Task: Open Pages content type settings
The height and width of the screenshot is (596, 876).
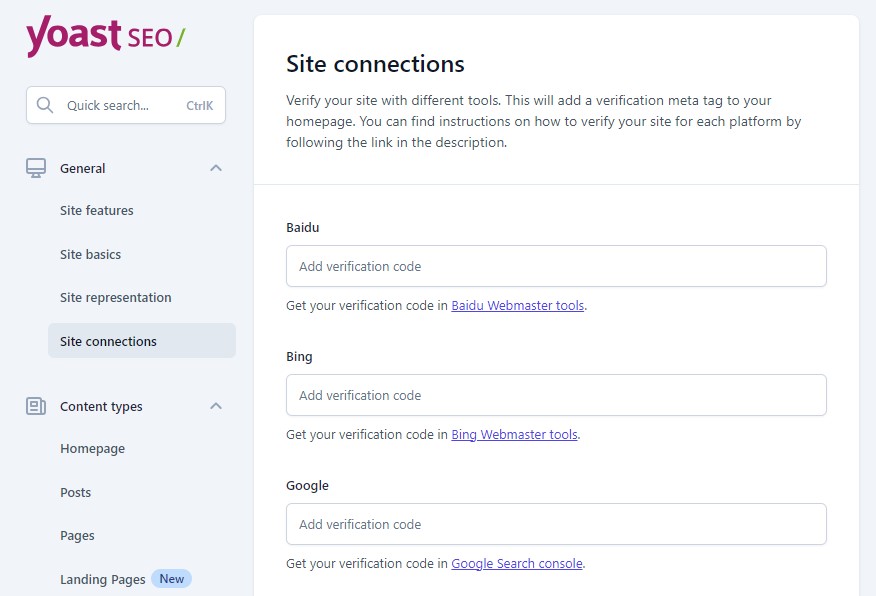Action: tap(77, 536)
